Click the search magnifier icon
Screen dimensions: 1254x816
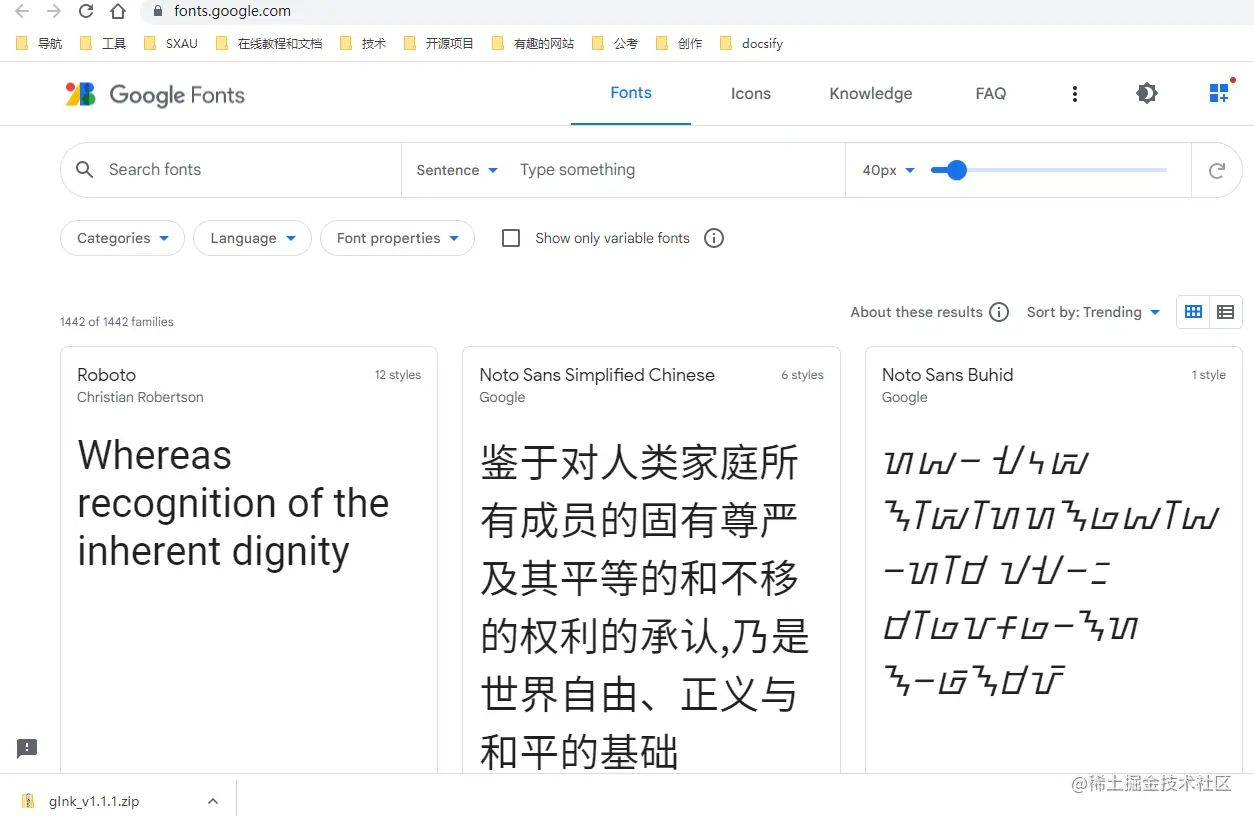pos(85,170)
